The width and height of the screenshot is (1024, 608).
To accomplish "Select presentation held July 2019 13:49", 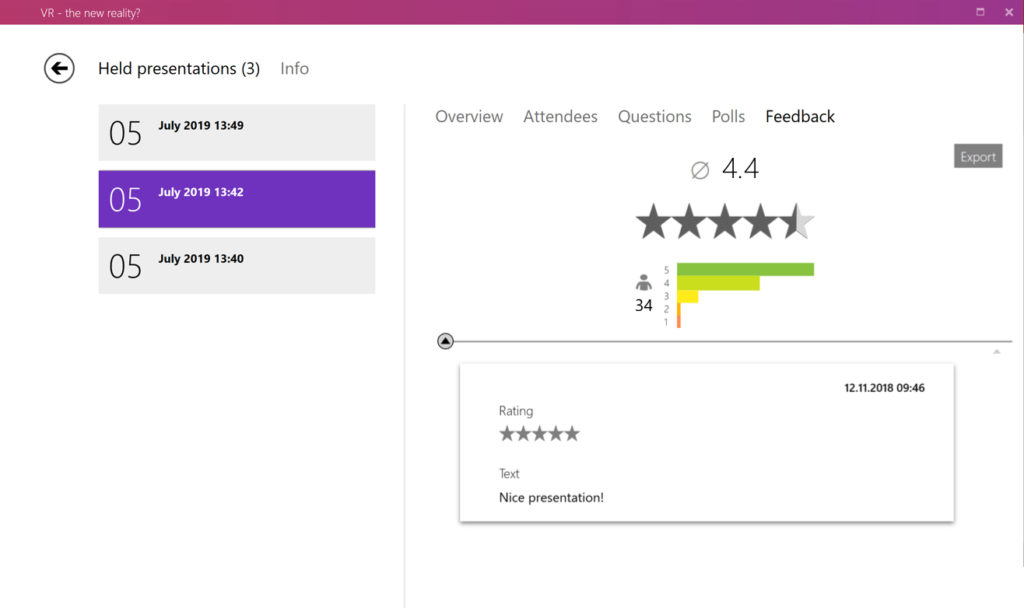I will coord(237,133).
